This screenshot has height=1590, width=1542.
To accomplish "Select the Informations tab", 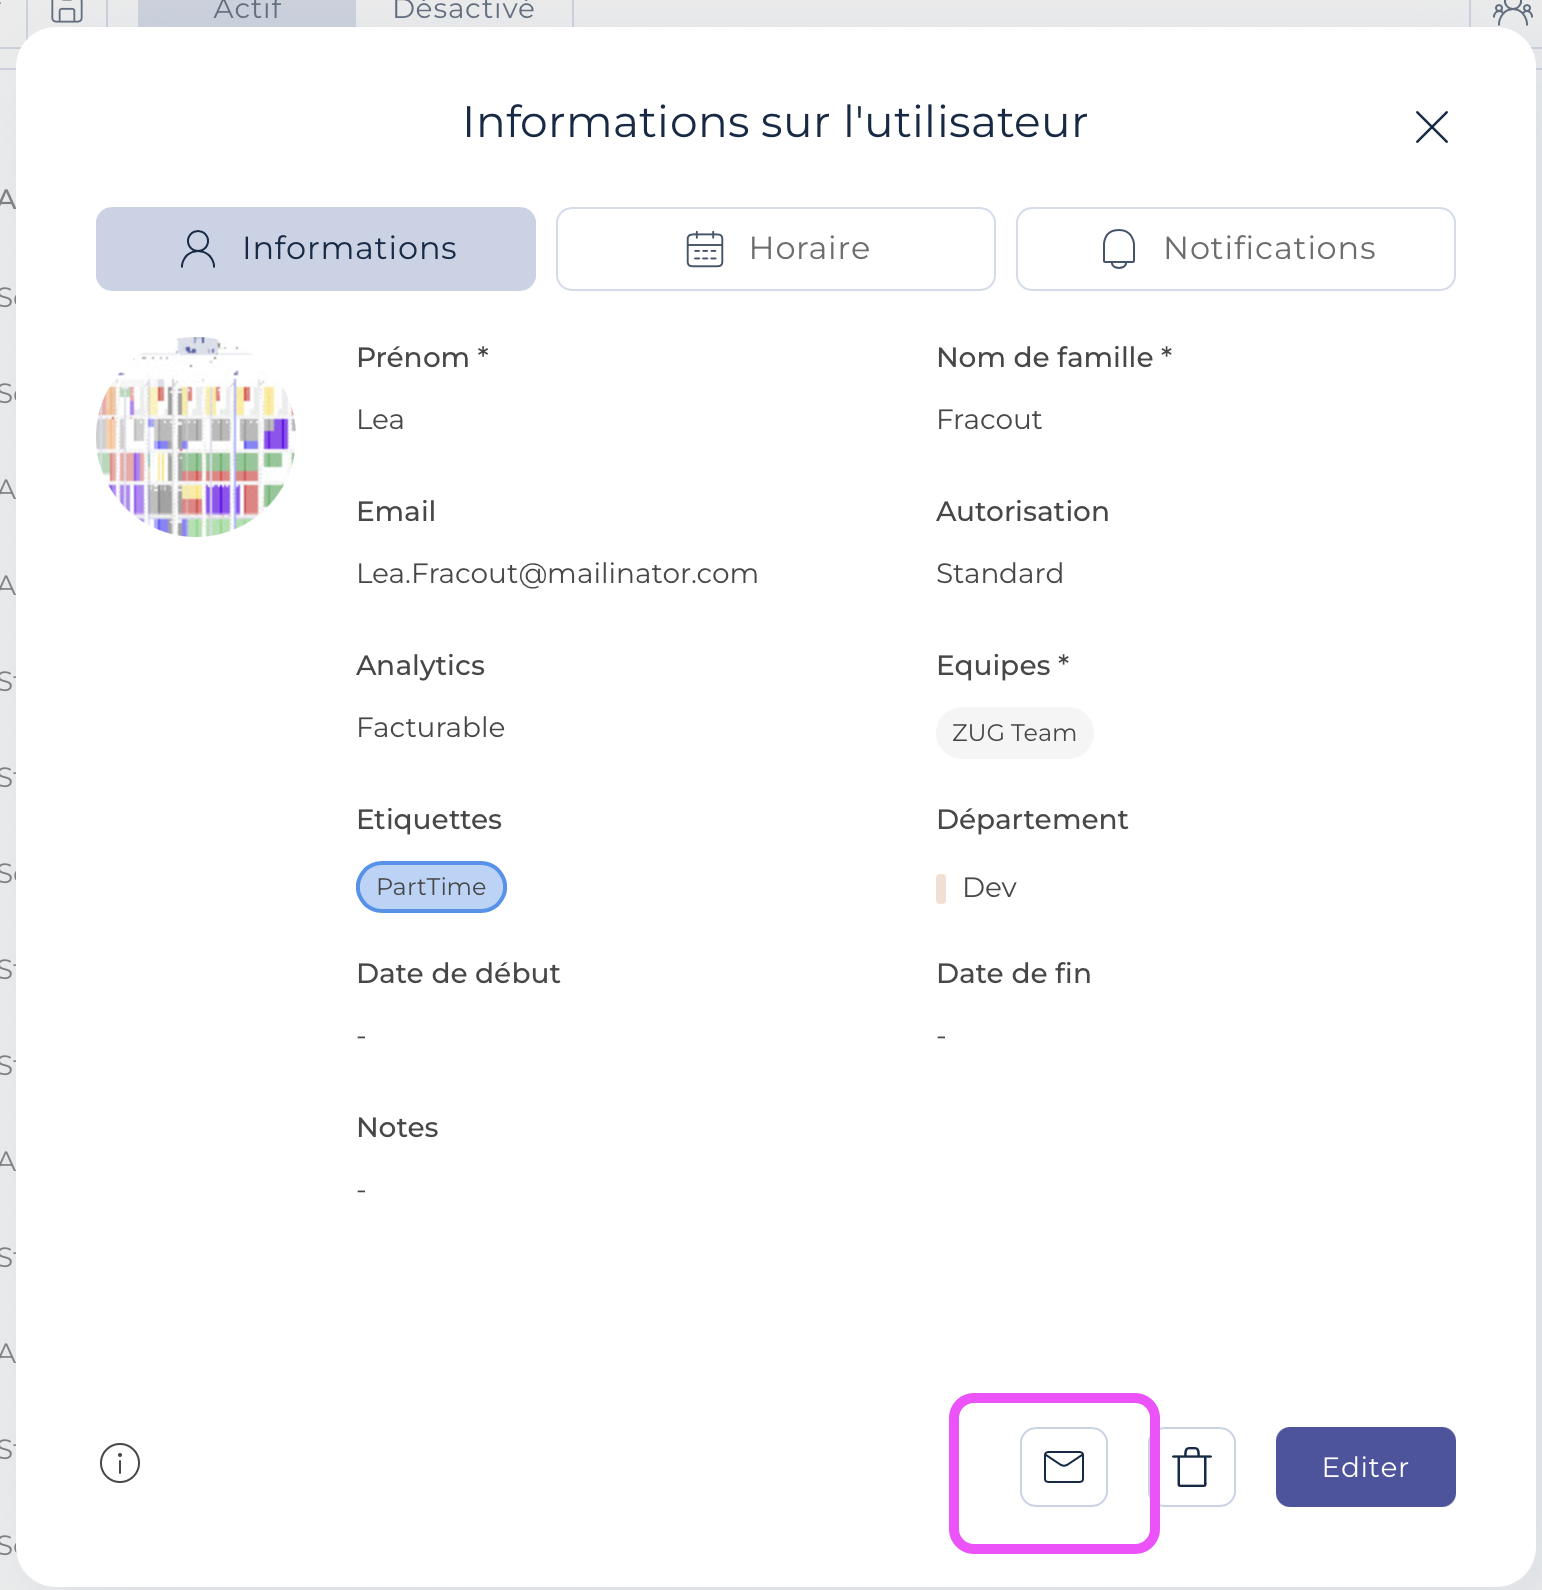I will (x=316, y=249).
